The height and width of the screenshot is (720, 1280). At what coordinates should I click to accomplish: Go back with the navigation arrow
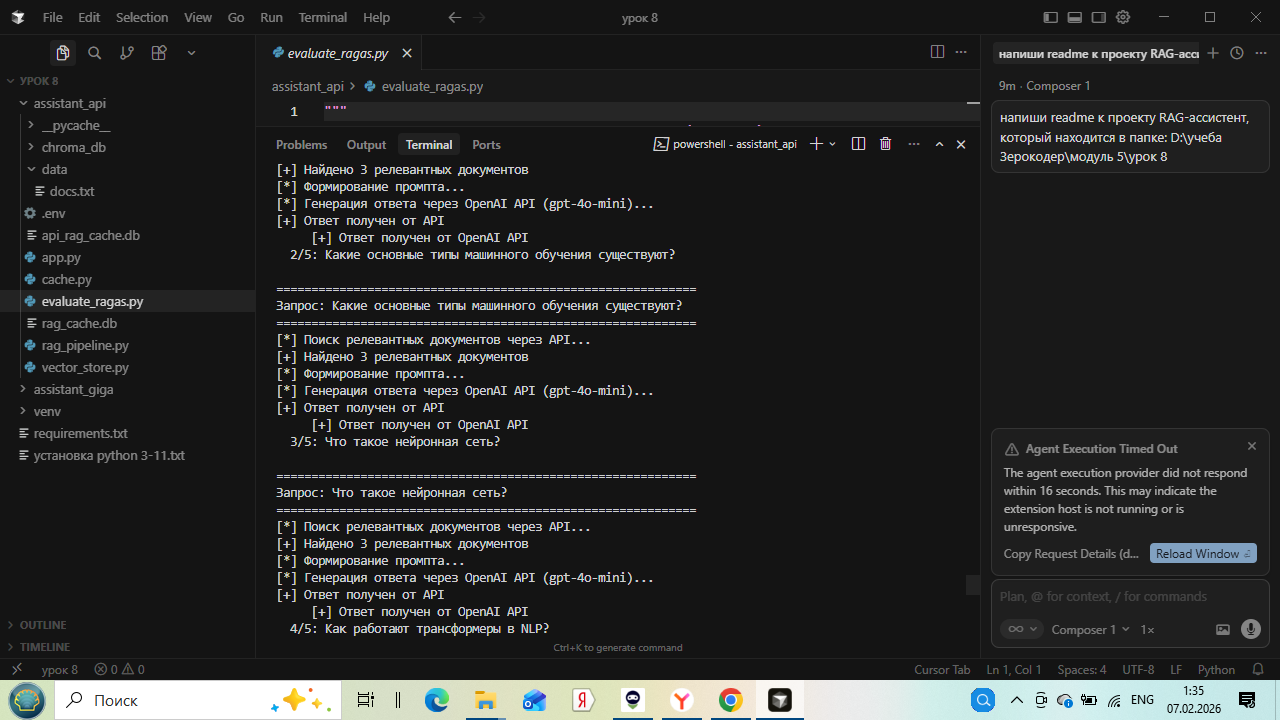455,17
